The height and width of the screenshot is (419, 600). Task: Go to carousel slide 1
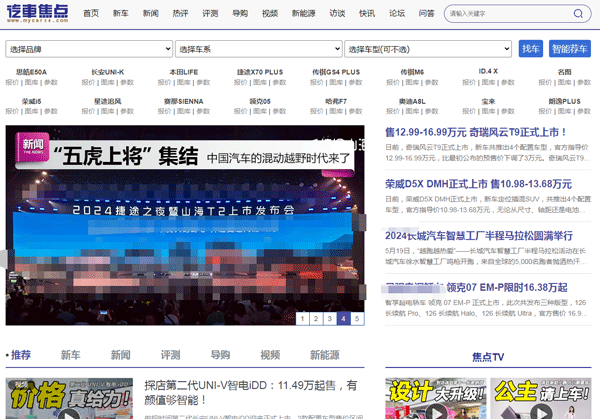click(x=302, y=318)
